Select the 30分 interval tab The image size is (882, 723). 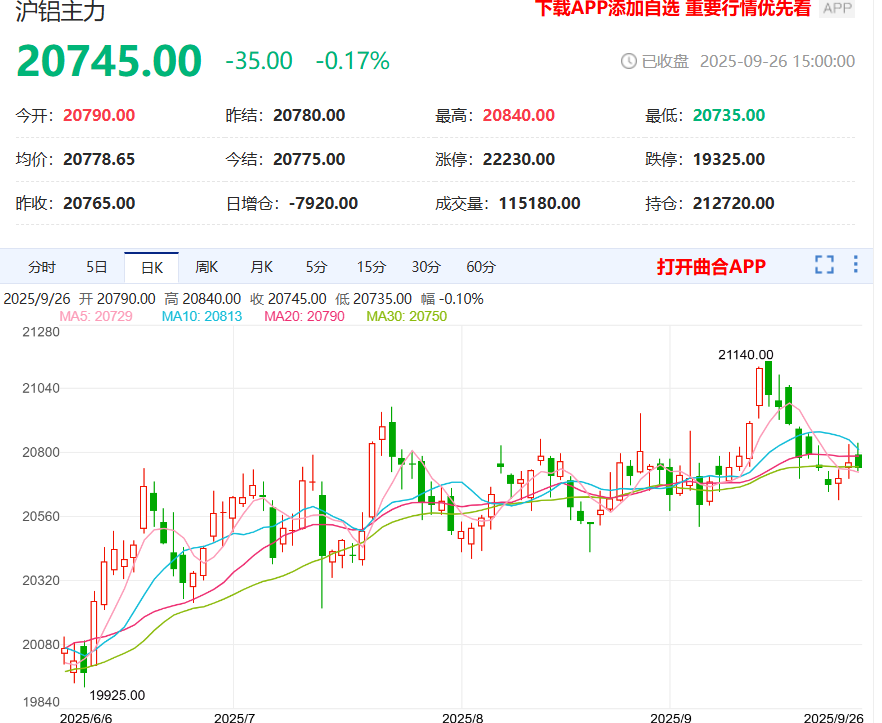pyautogui.click(x=426, y=267)
